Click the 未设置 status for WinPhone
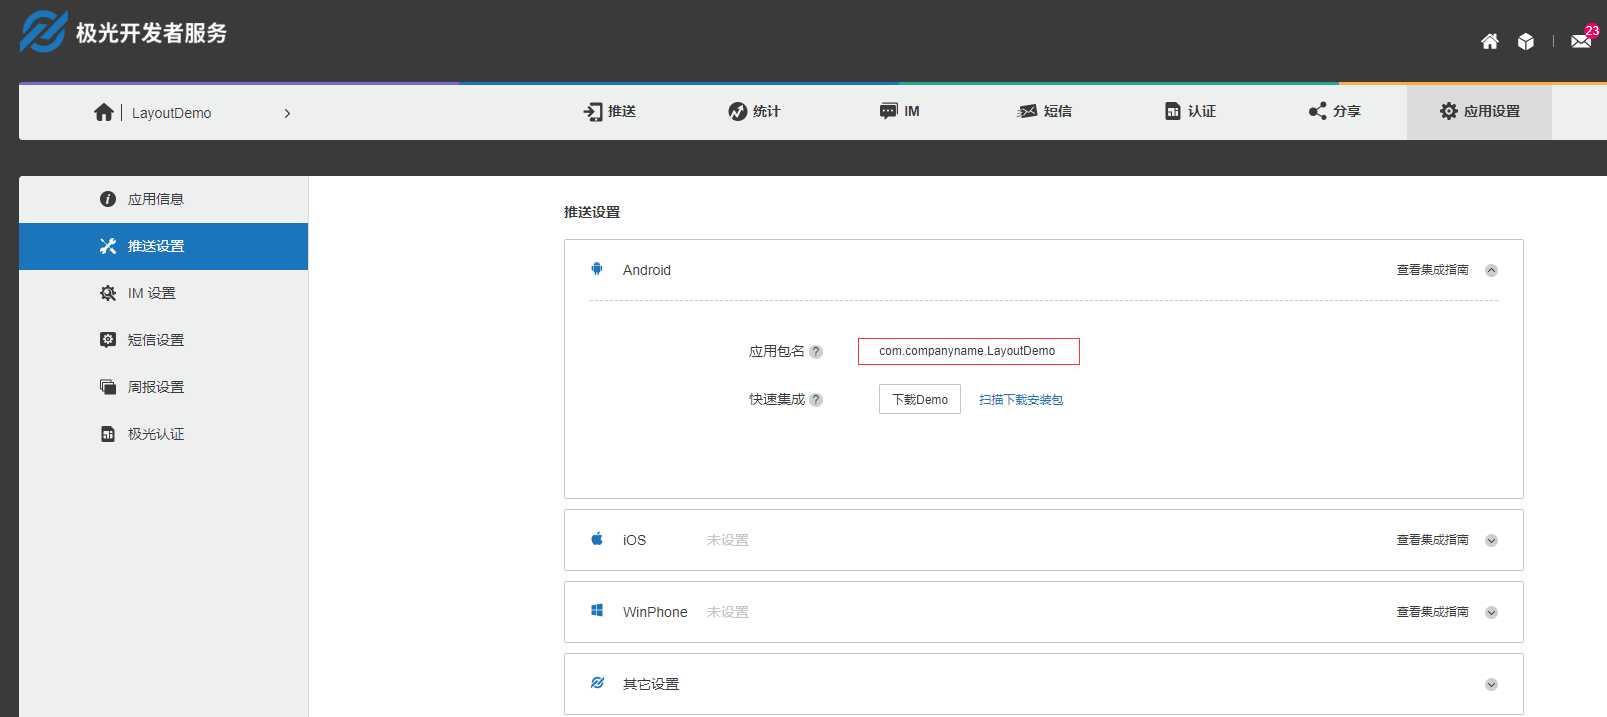This screenshot has width=1607, height=717. (727, 612)
